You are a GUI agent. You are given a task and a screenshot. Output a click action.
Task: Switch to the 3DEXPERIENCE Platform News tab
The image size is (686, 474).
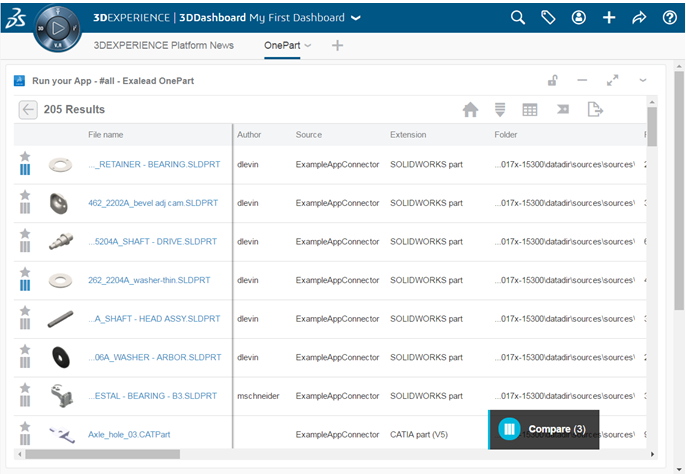164,45
